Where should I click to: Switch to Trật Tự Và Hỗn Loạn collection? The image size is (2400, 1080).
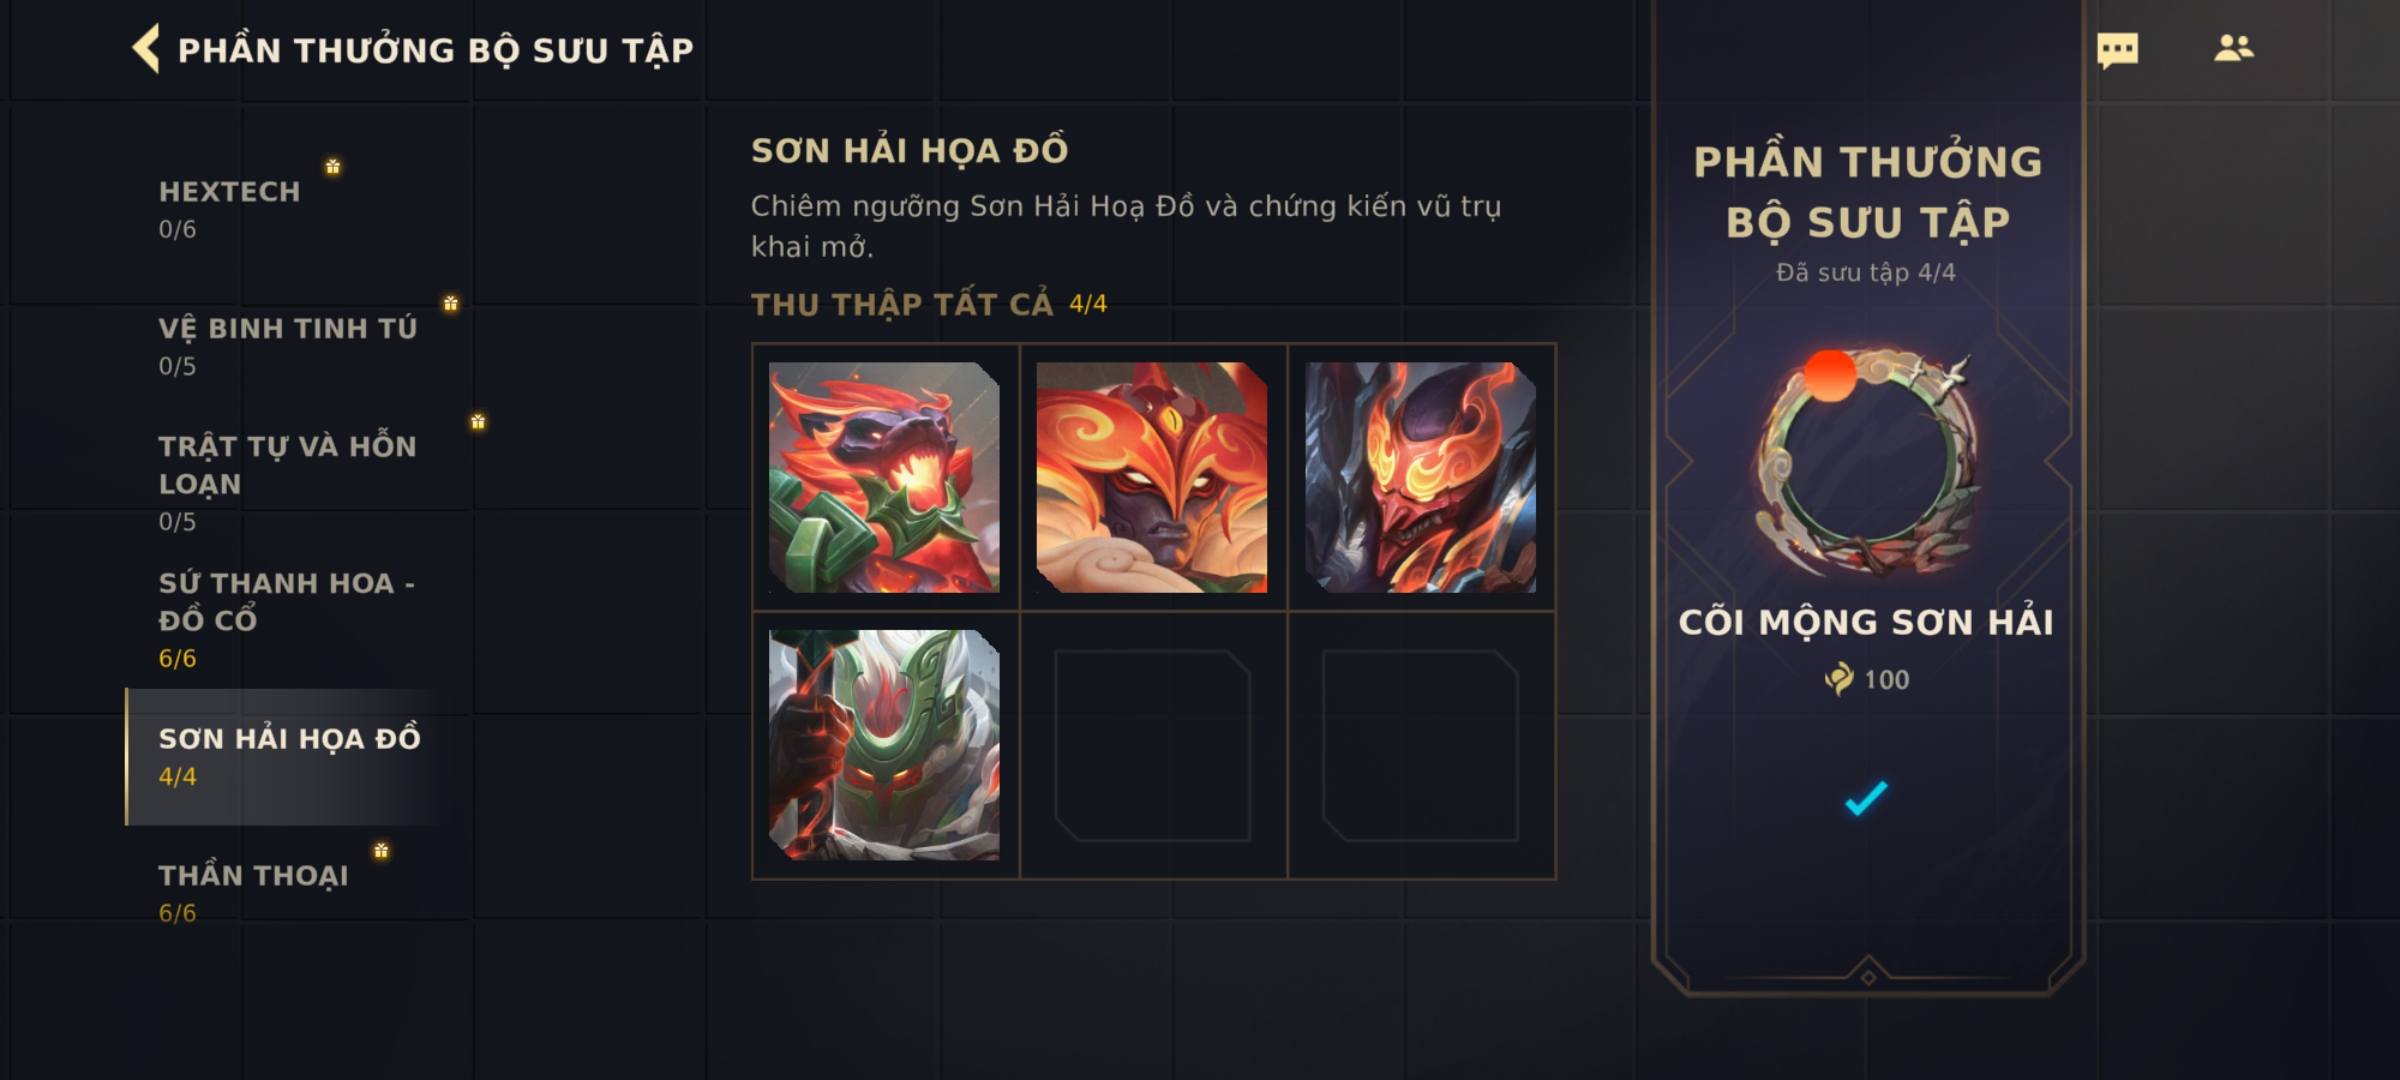pyautogui.click(x=290, y=482)
